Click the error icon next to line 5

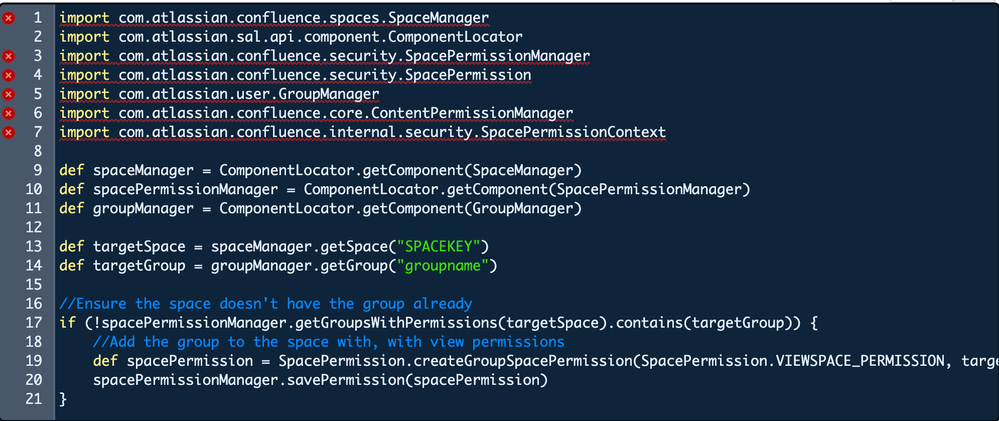(8, 94)
